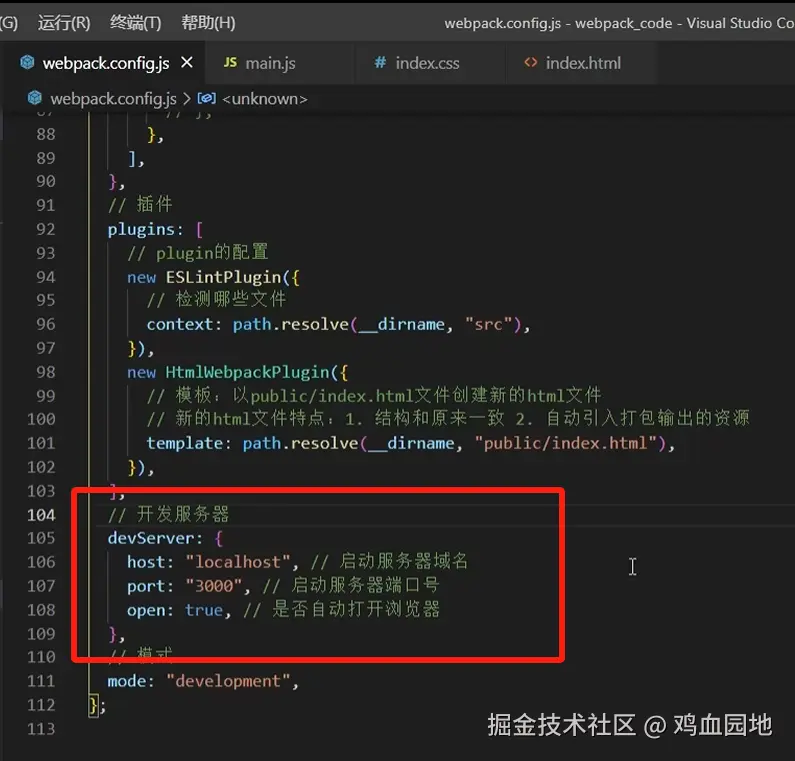The height and width of the screenshot is (761, 795).
Task: Click the comment "// 启动服务器端口号" on line 107
Action: point(351,586)
